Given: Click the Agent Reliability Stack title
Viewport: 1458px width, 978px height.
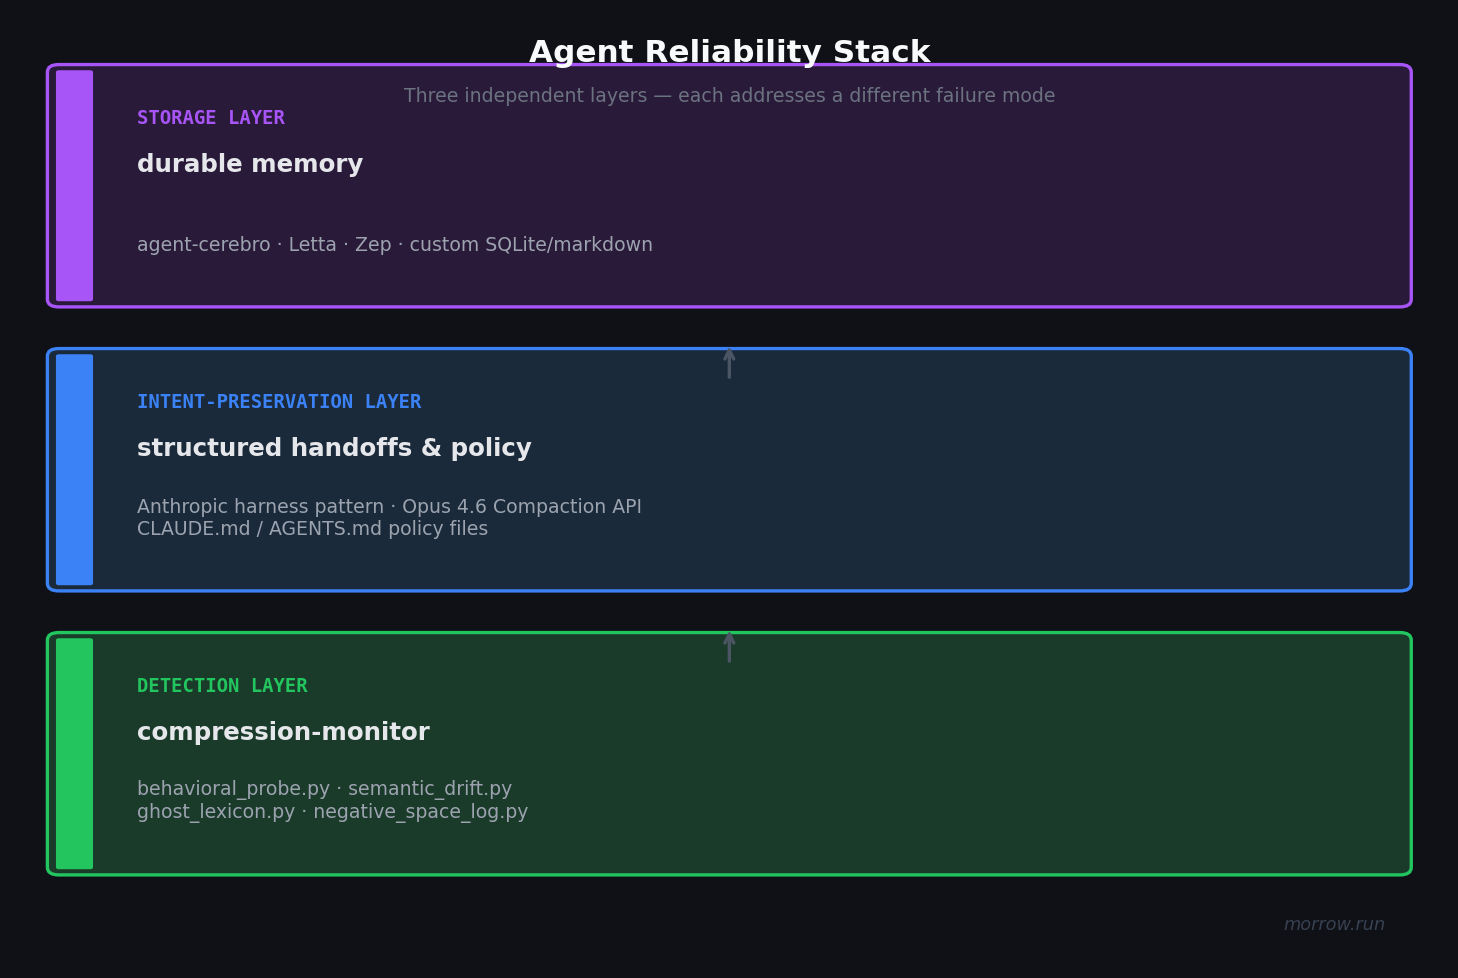Looking at the screenshot, I should [x=729, y=51].
